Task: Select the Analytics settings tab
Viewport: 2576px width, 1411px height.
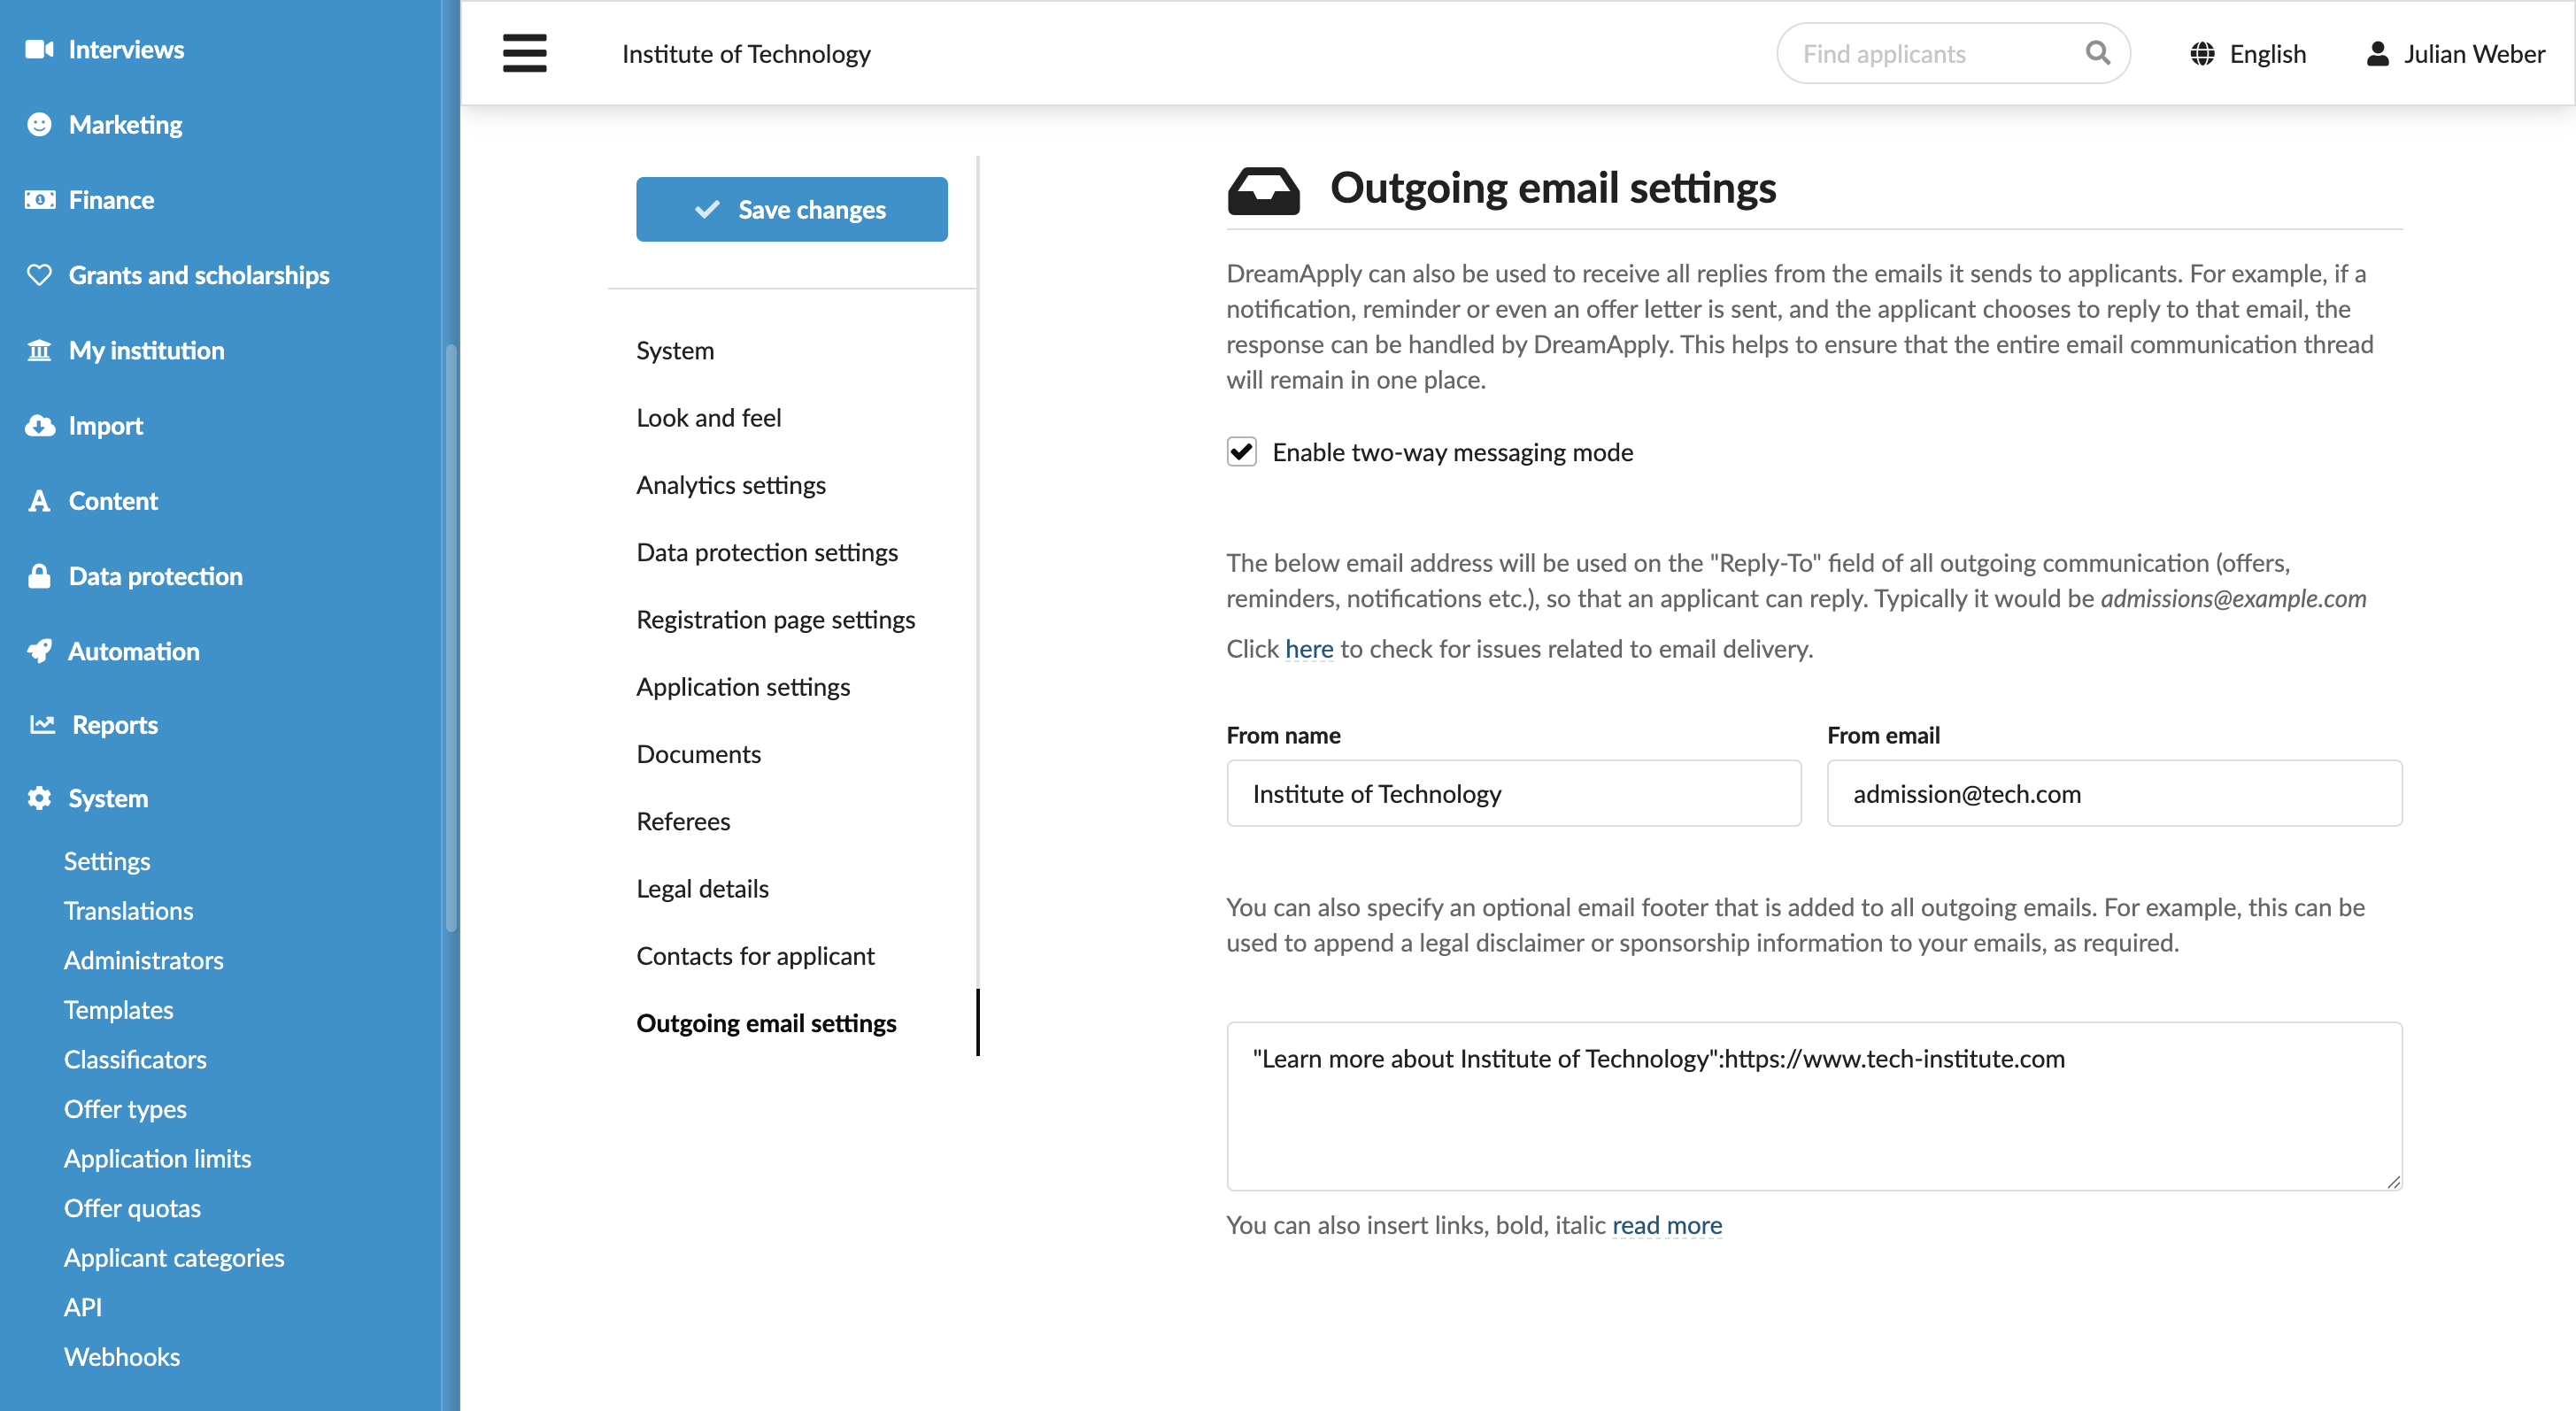Action: (730, 485)
